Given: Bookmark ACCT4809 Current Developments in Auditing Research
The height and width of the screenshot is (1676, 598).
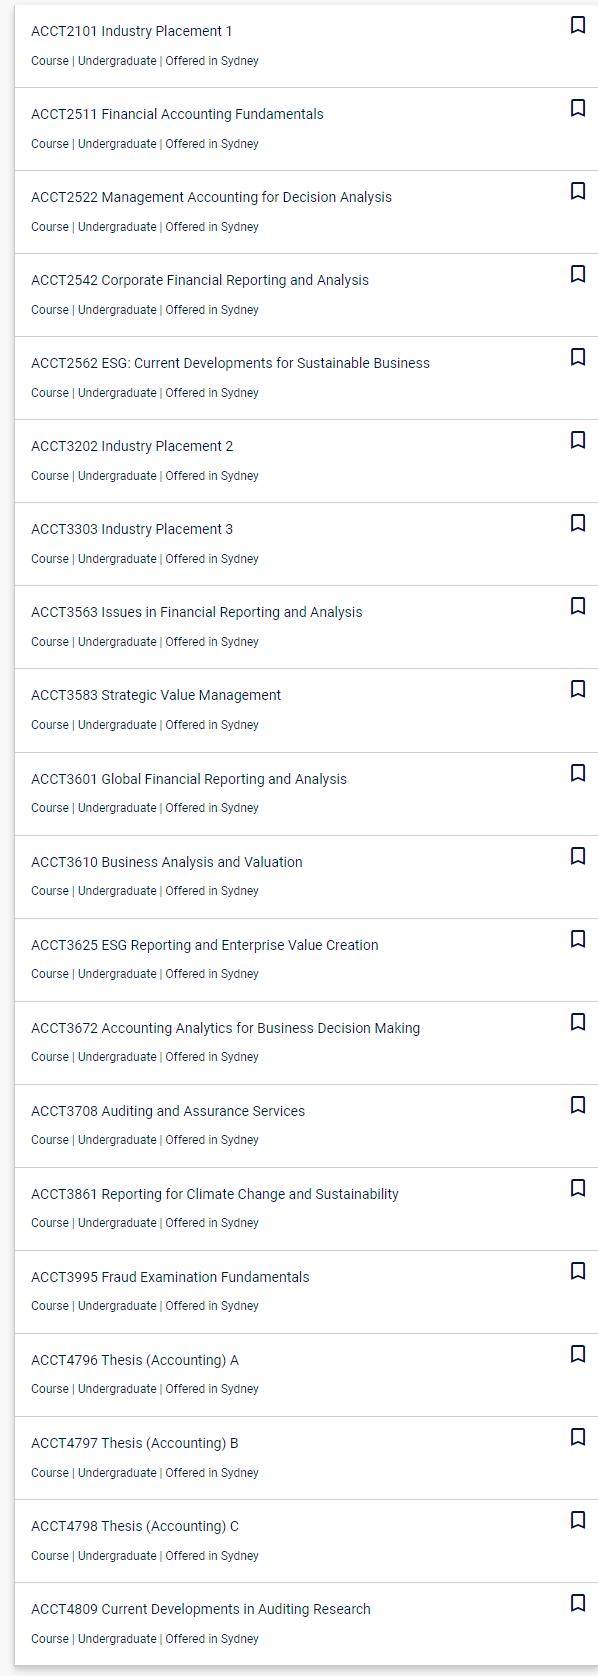Looking at the screenshot, I should (578, 1603).
